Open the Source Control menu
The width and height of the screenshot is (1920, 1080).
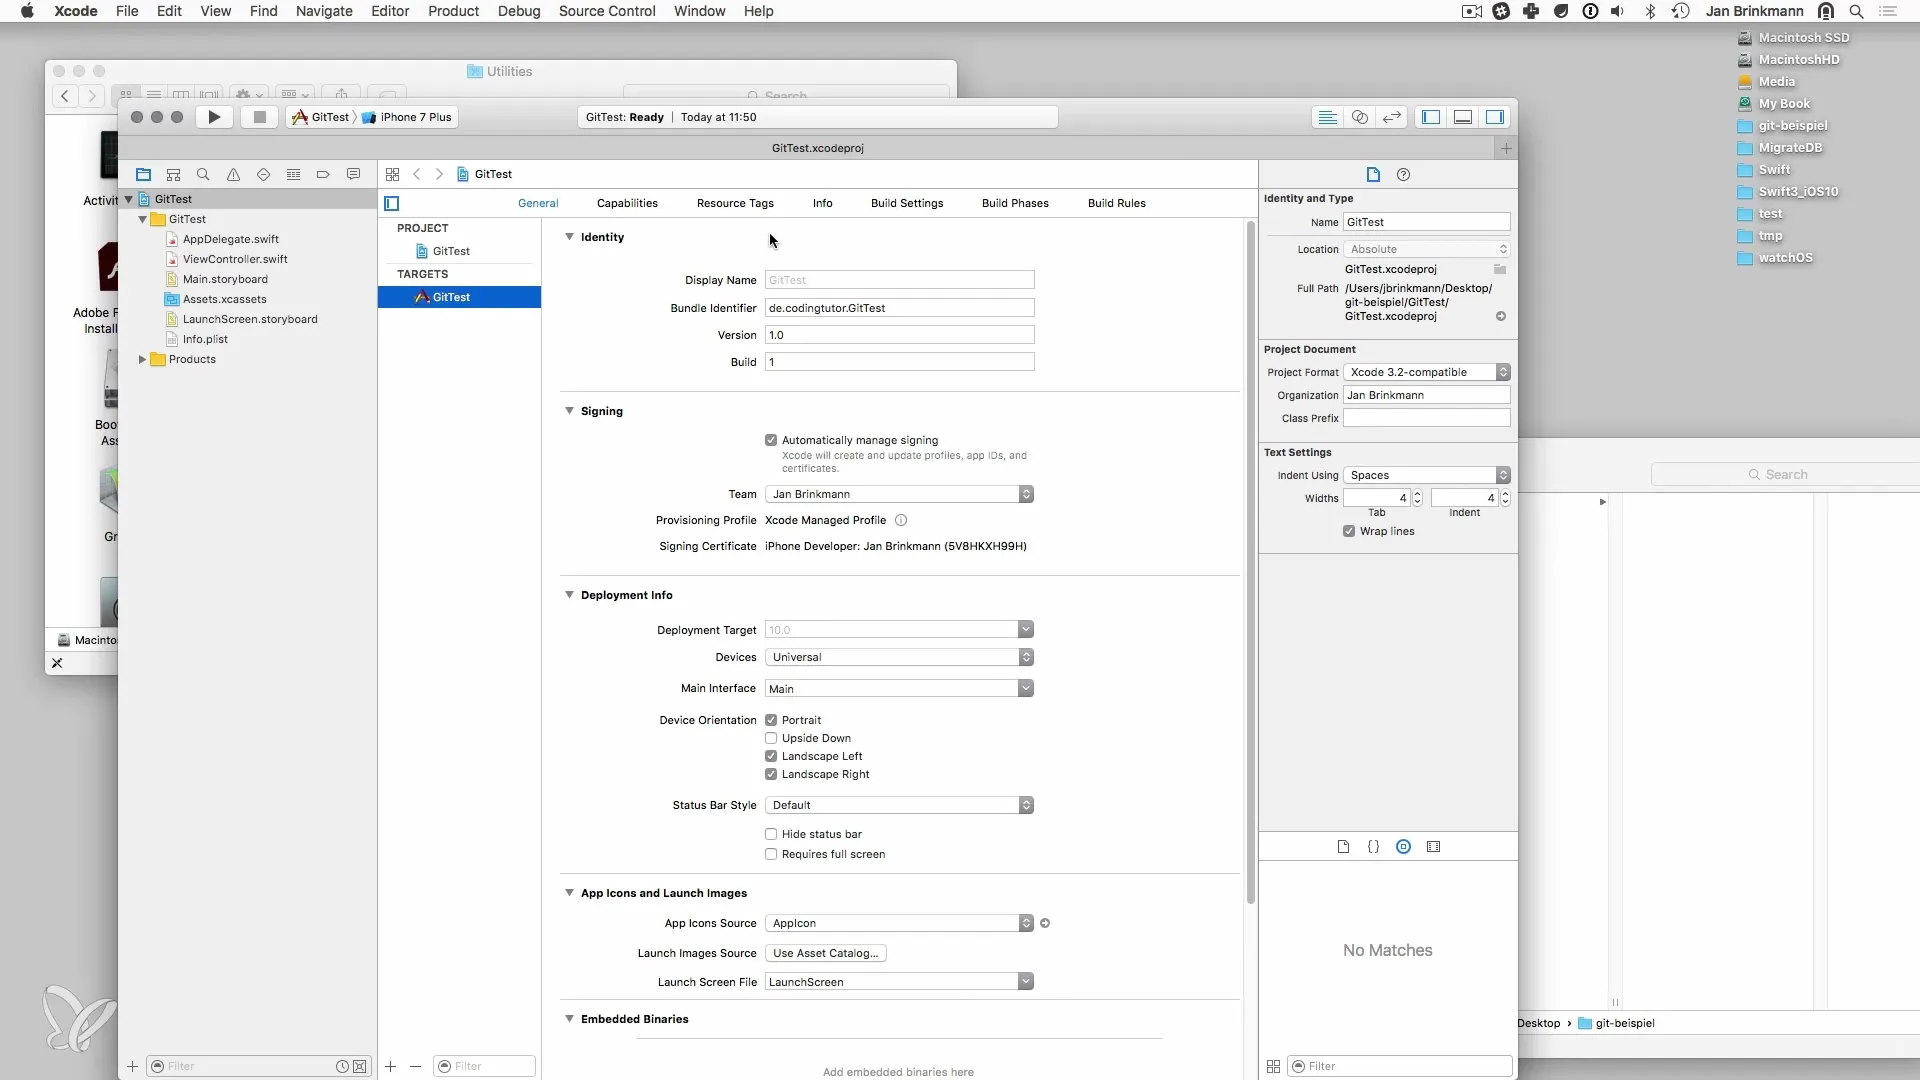click(x=607, y=11)
